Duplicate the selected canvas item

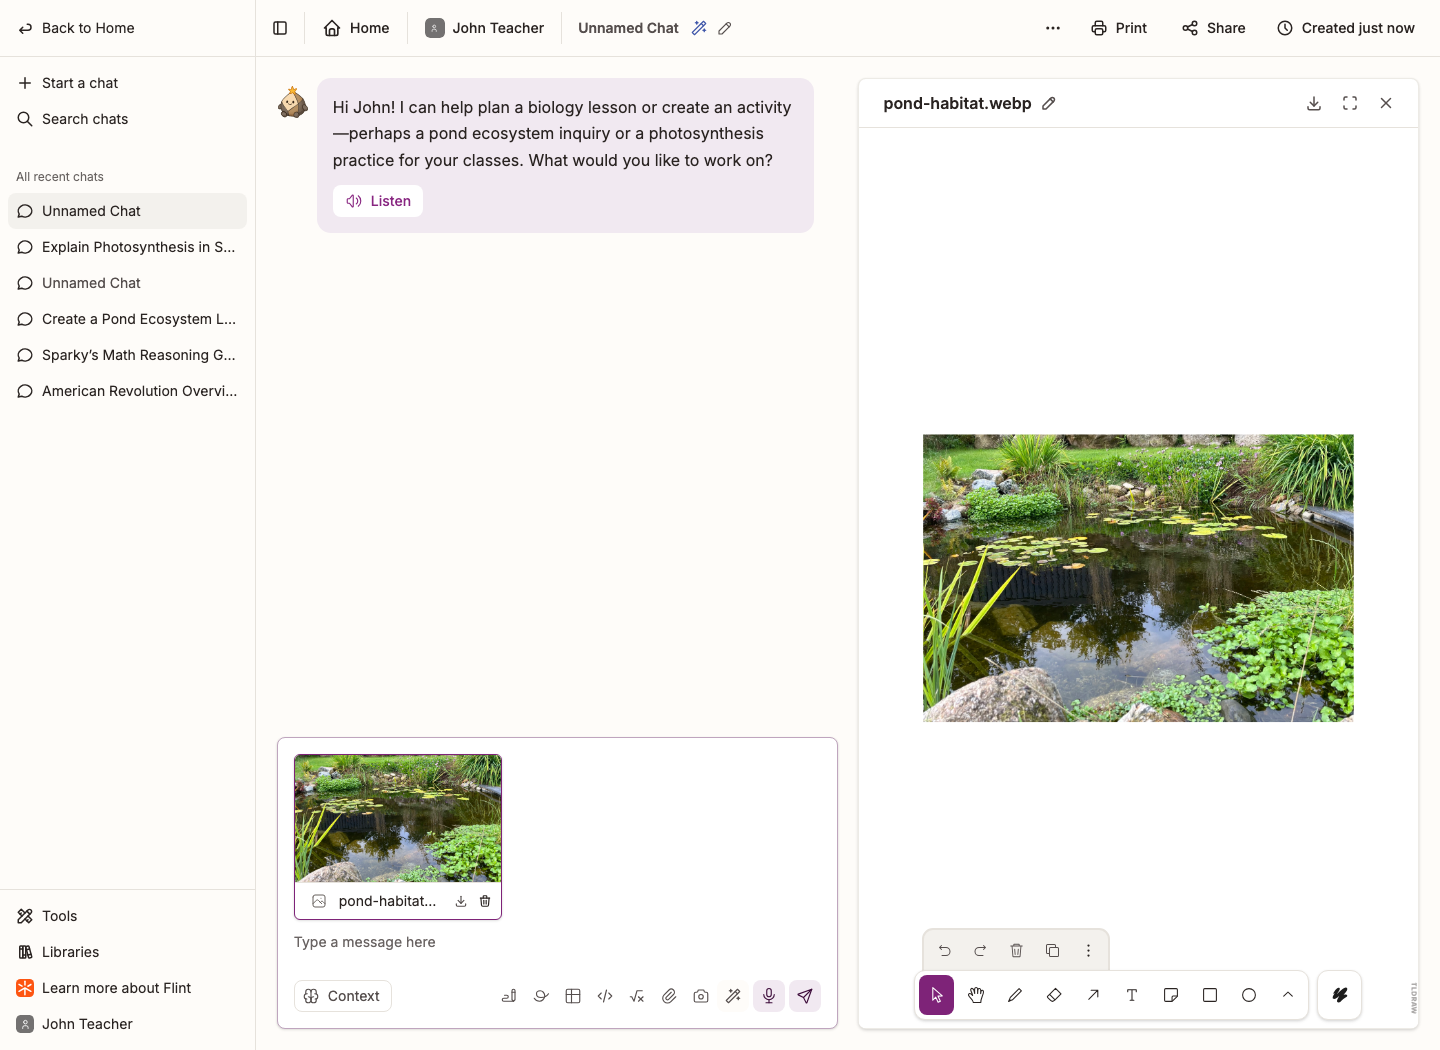point(1052,951)
